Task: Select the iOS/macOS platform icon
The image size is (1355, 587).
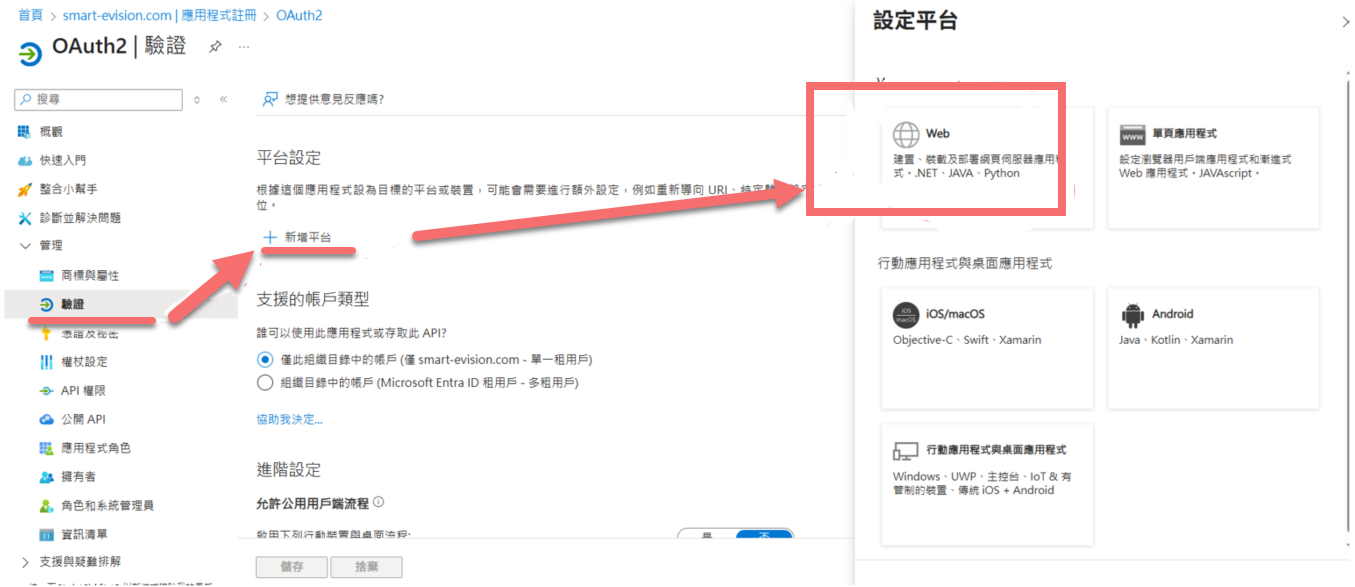Action: [906, 315]
